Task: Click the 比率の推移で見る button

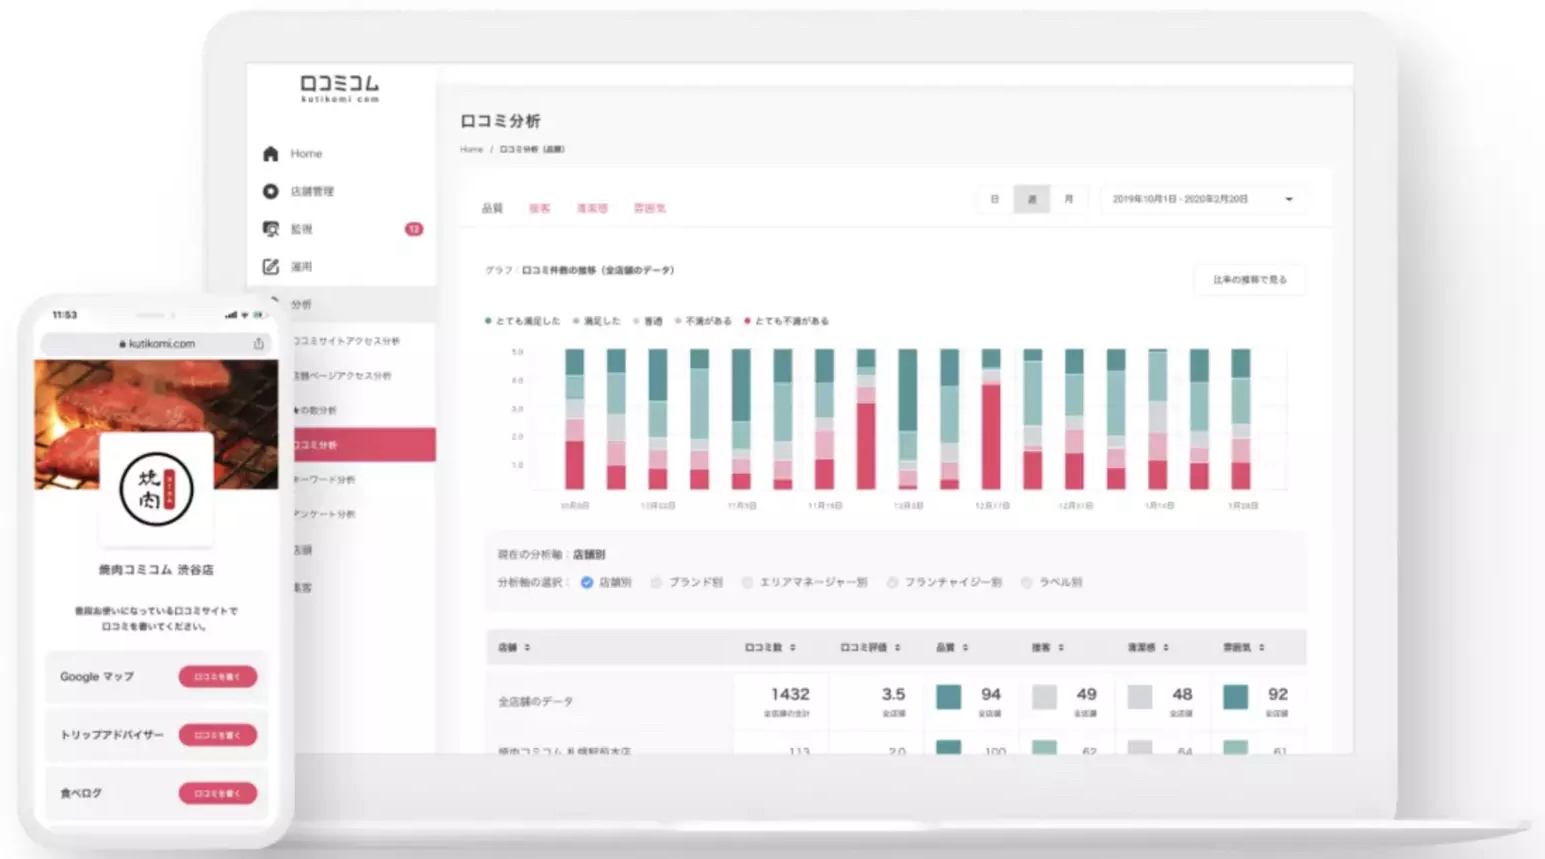Action: (1250, 280)
